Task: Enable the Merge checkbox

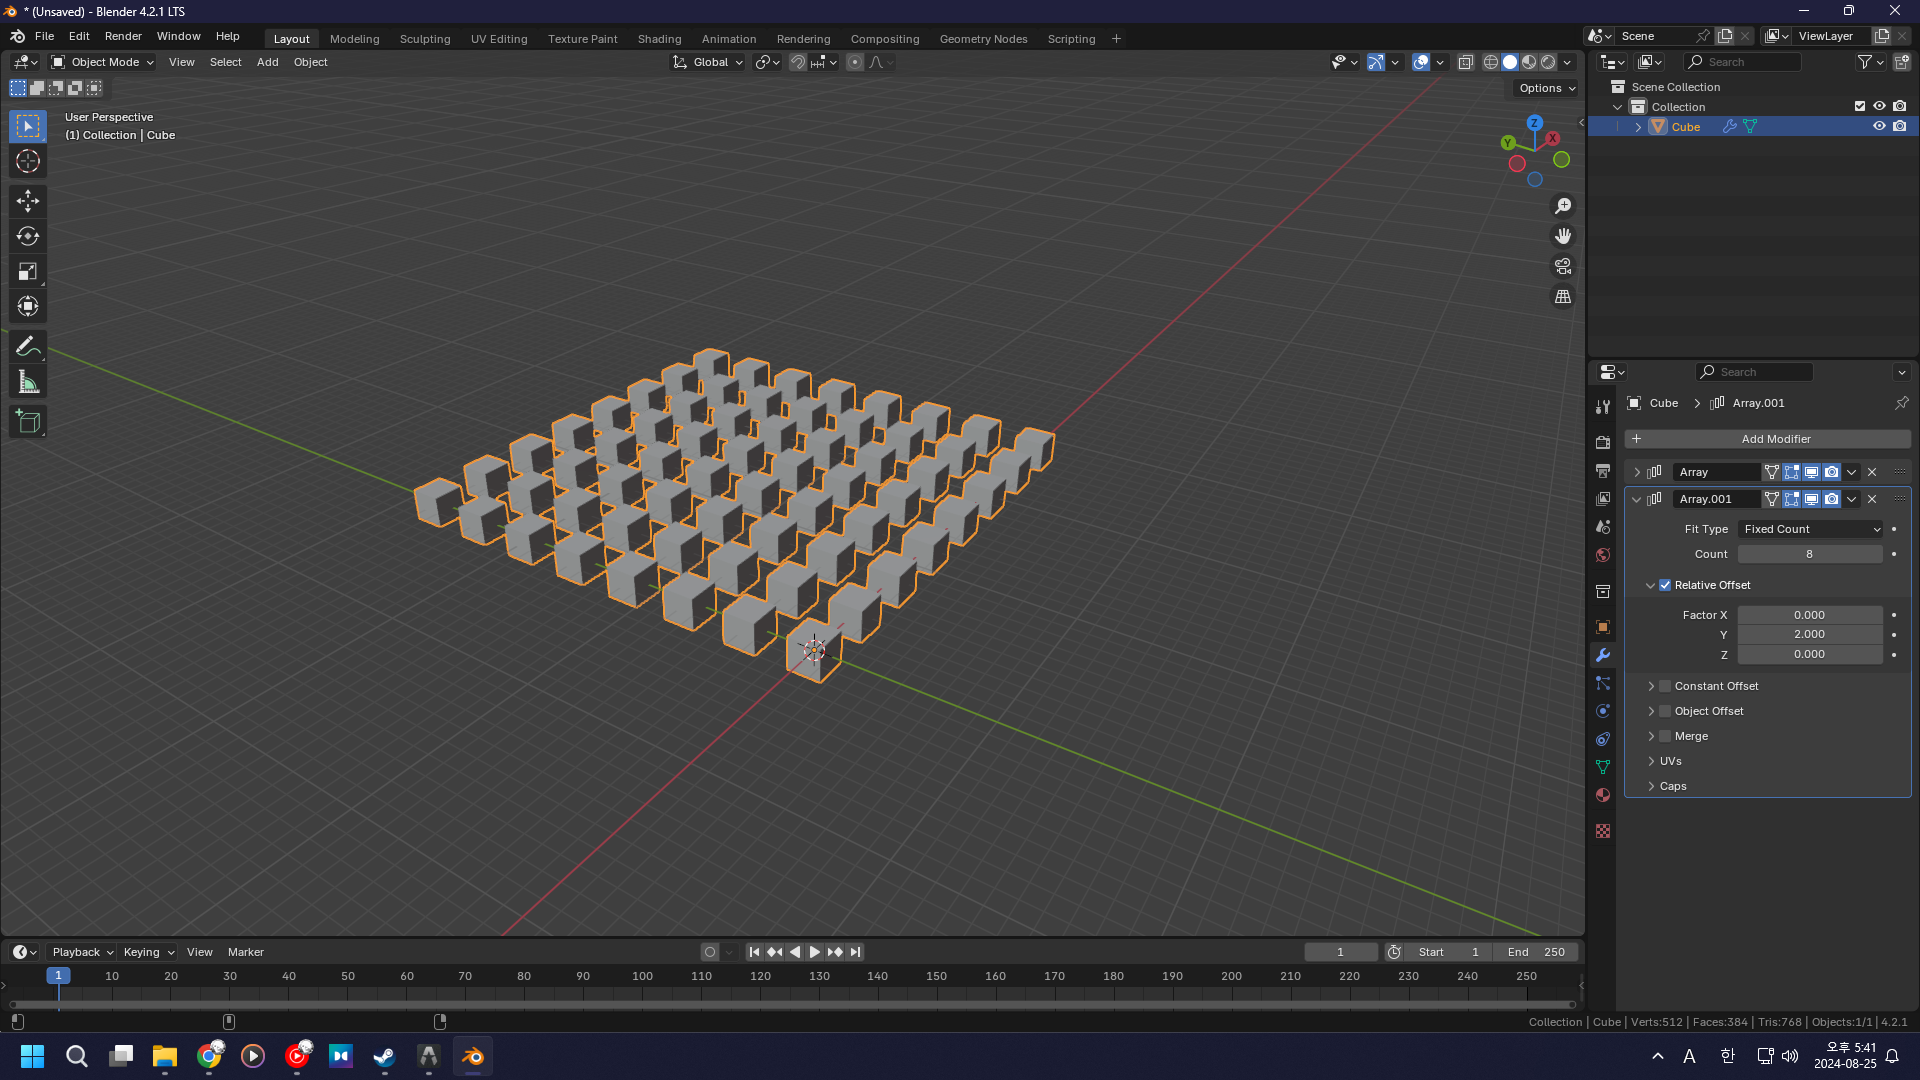Action: point(1665,736)
